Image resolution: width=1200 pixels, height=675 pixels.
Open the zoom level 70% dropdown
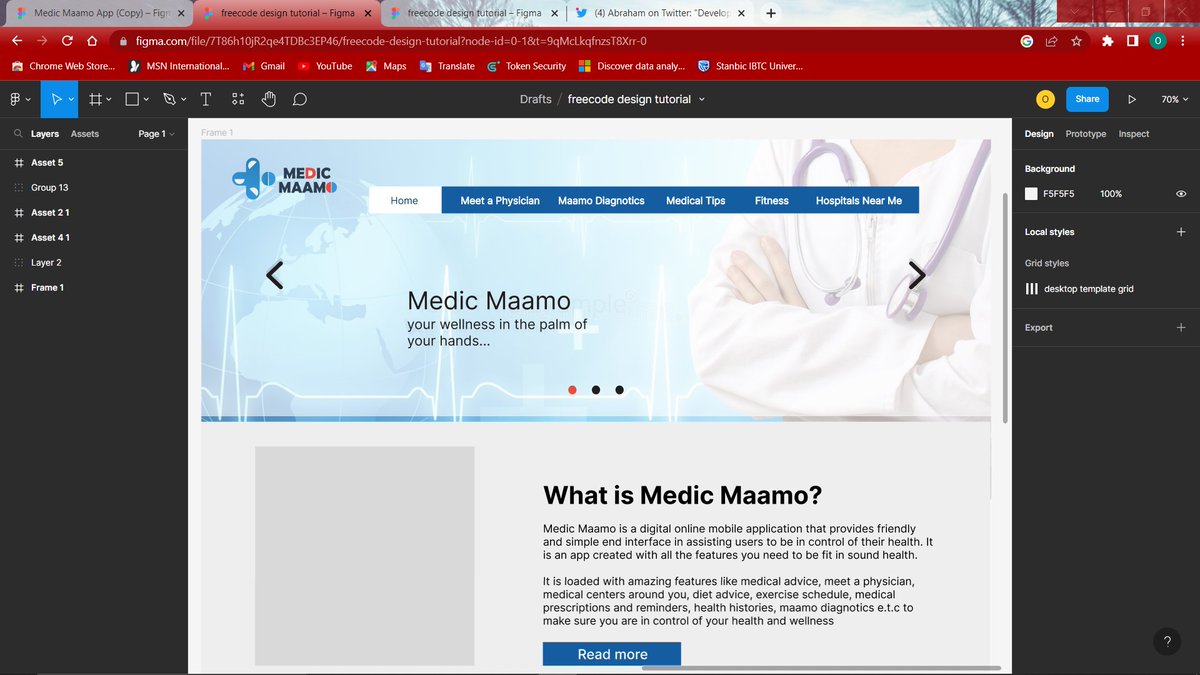(x=1175, y=99)
